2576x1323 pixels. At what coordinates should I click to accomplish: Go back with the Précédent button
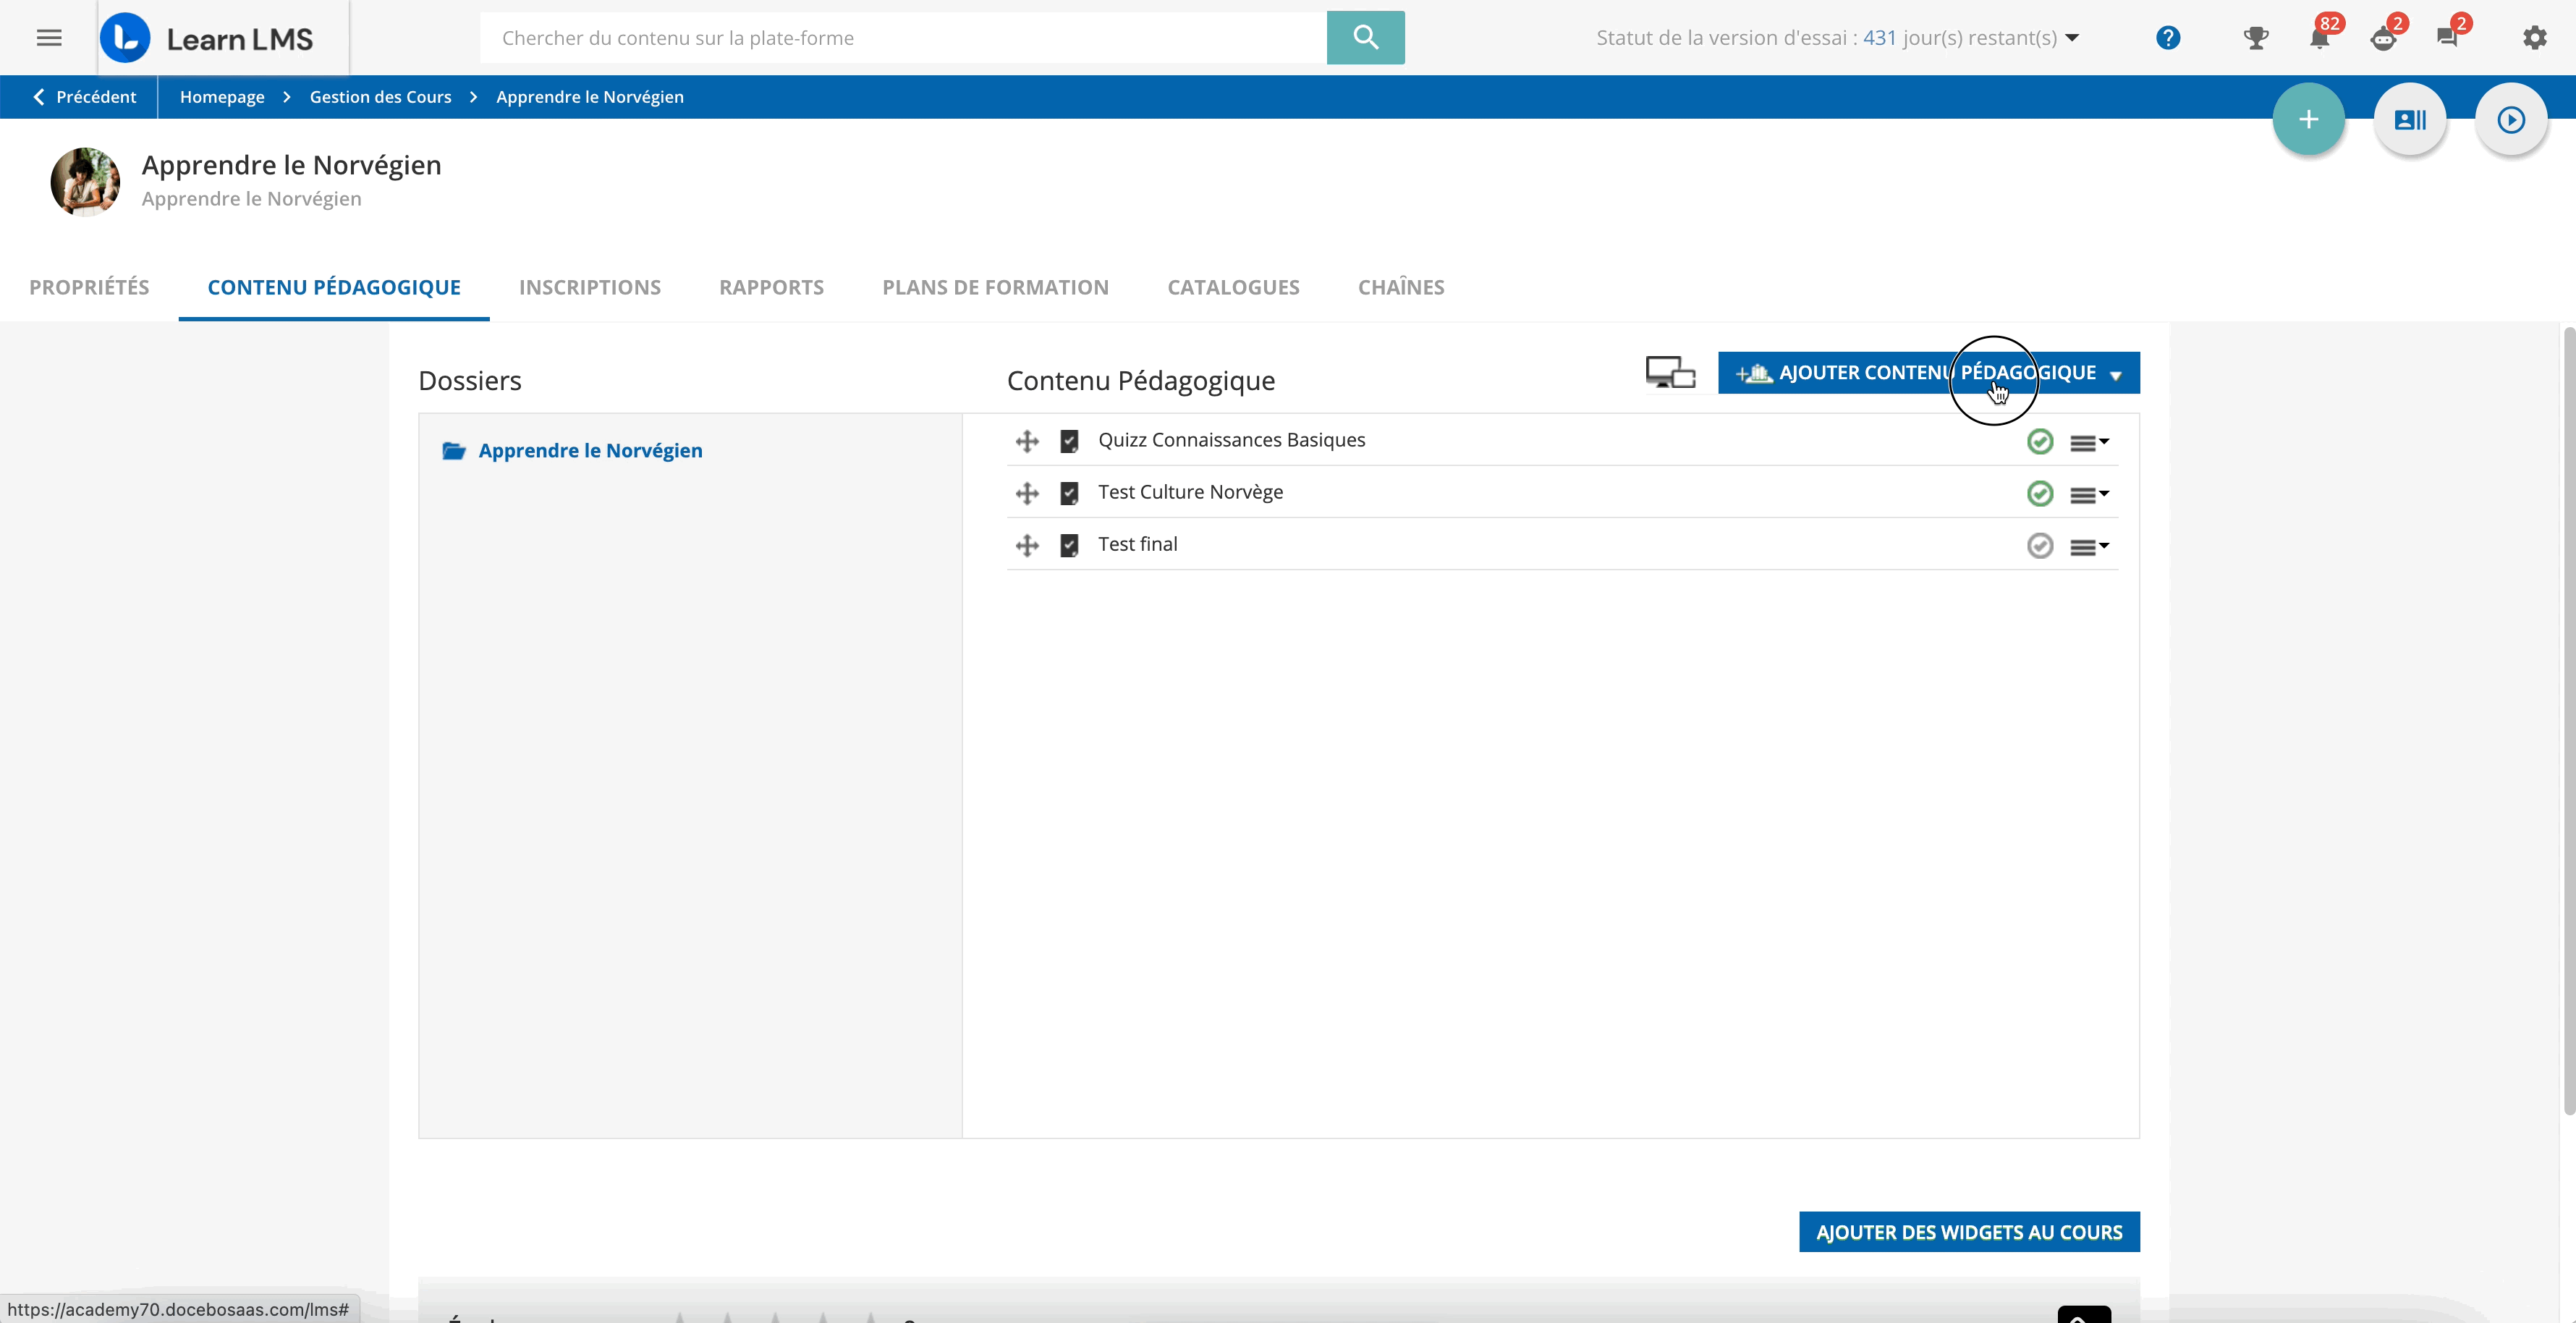click(x=85, y=97)
